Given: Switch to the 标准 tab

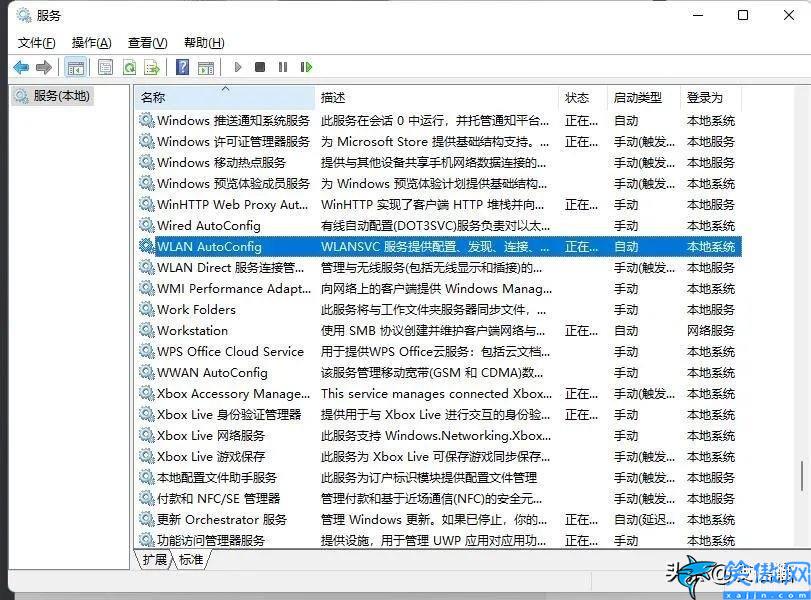Looking at the screenshot, I should coord(191,559).
